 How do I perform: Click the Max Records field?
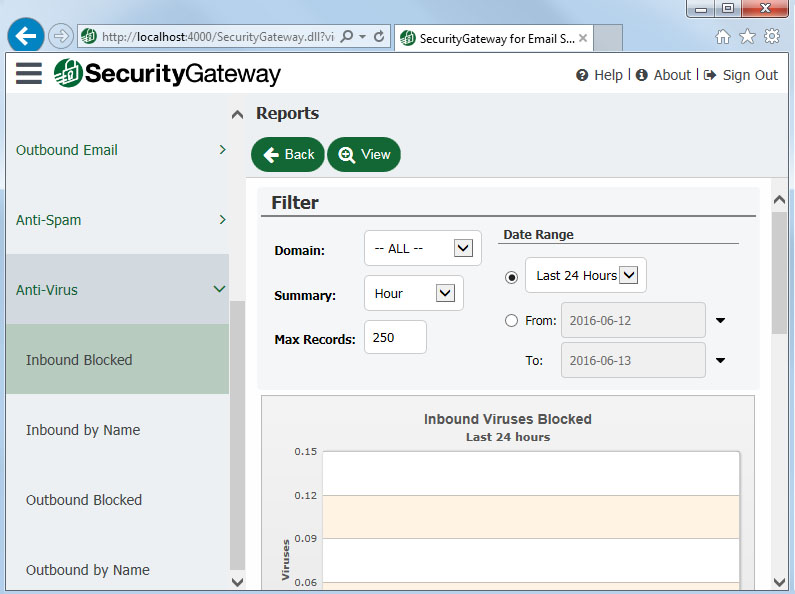click(x=395, y=337)
